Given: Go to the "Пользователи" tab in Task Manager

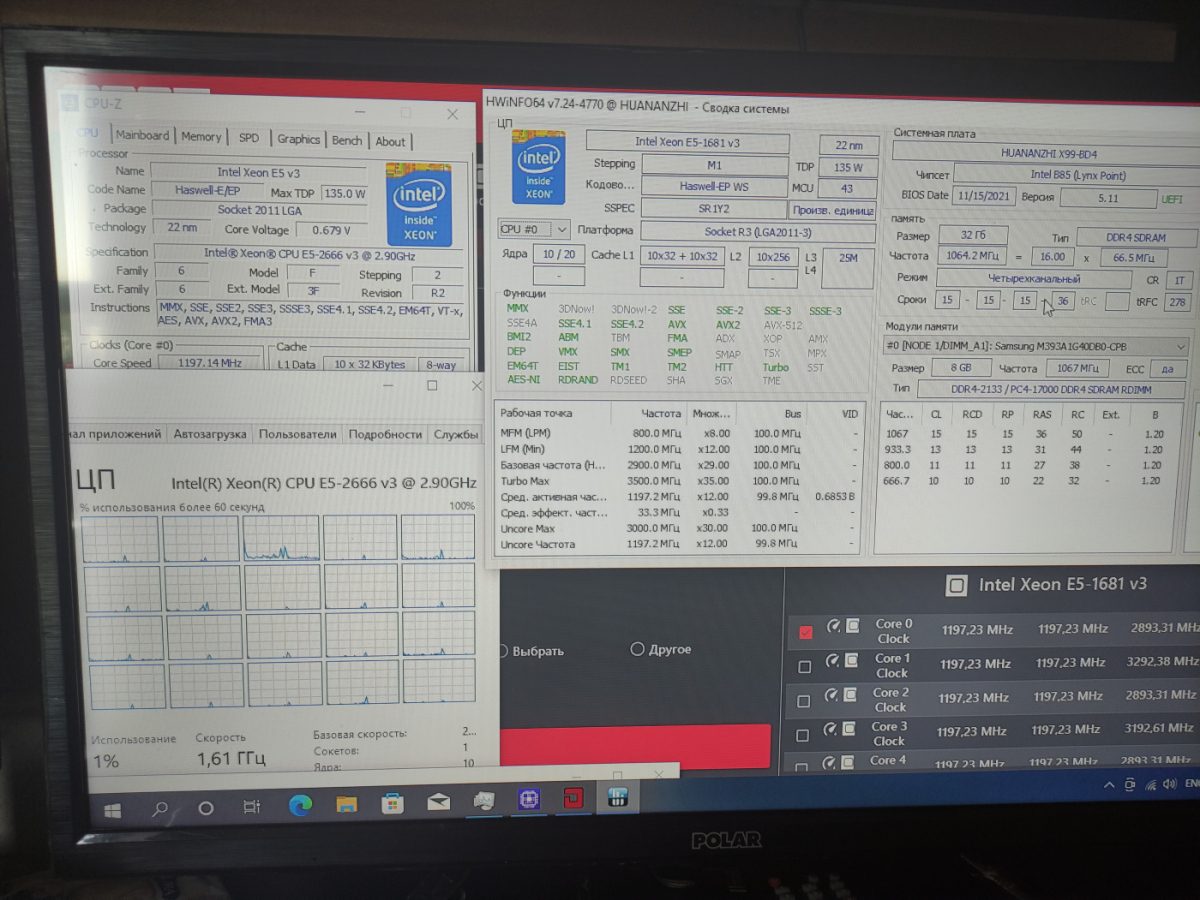Looking at the screenshot, I should pos(297,434).
